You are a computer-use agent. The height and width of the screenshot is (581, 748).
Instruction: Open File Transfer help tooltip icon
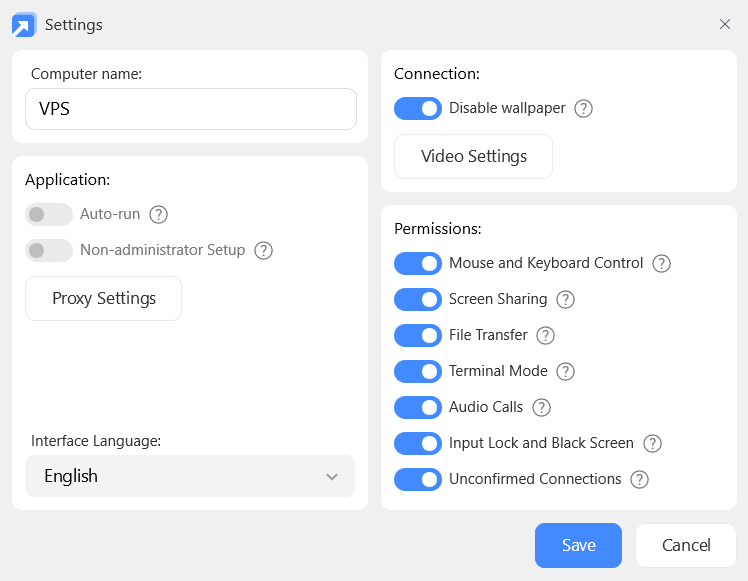[546, 335]
